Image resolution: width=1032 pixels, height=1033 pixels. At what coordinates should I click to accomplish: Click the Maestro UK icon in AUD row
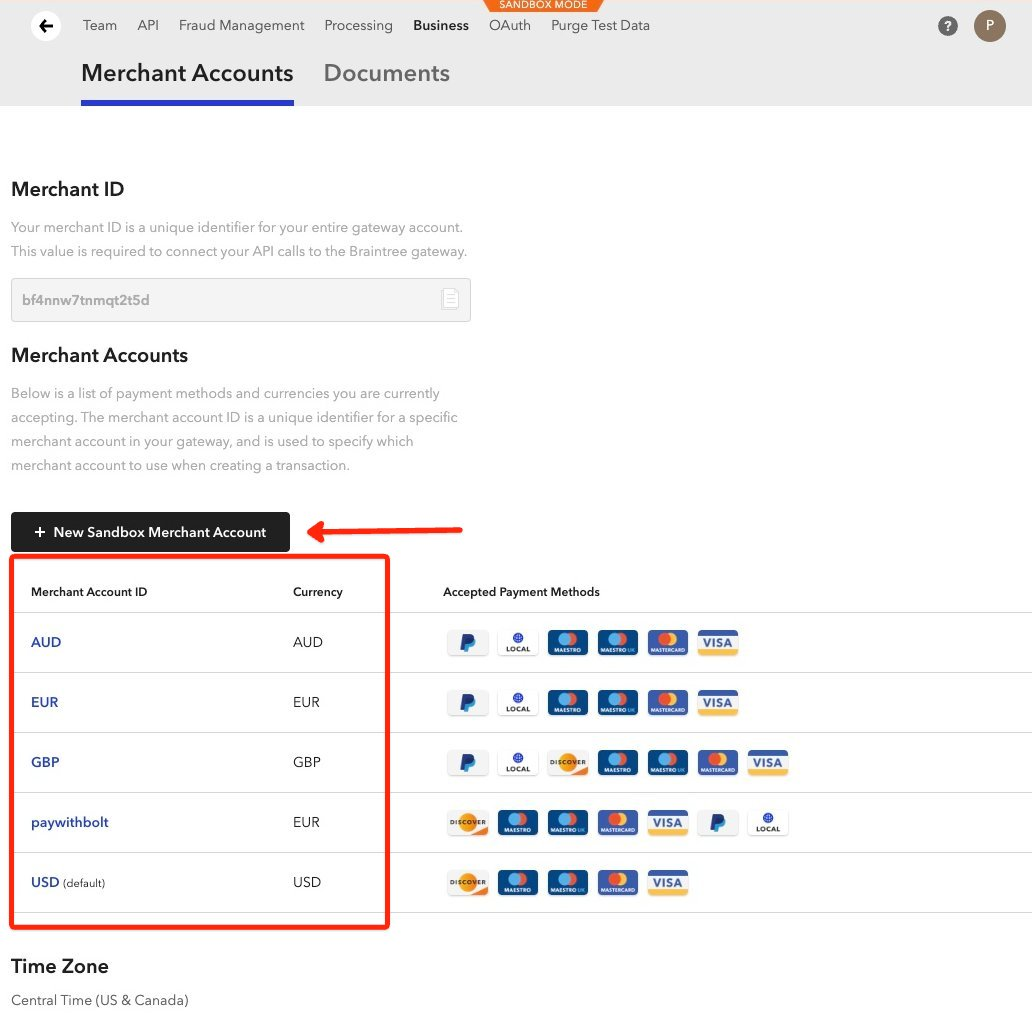click(617, 642)
